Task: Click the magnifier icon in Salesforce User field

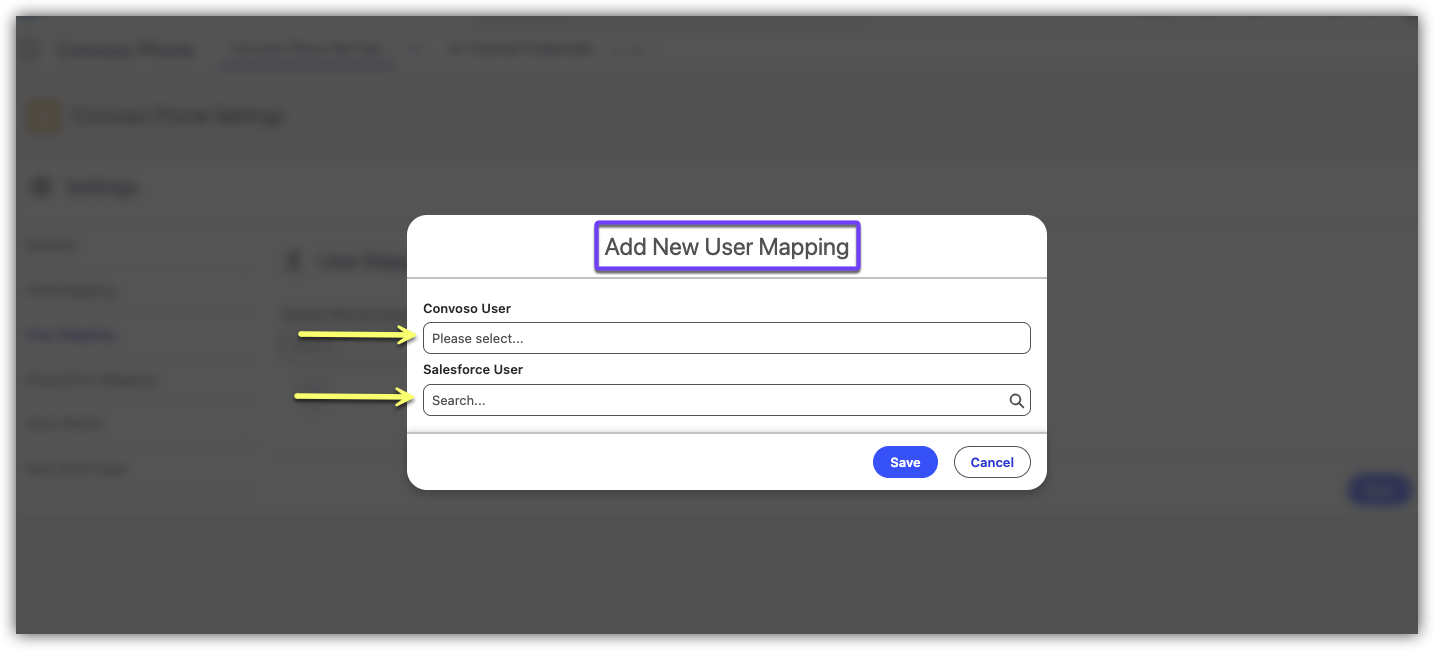Action: (x=1016, y=401)
